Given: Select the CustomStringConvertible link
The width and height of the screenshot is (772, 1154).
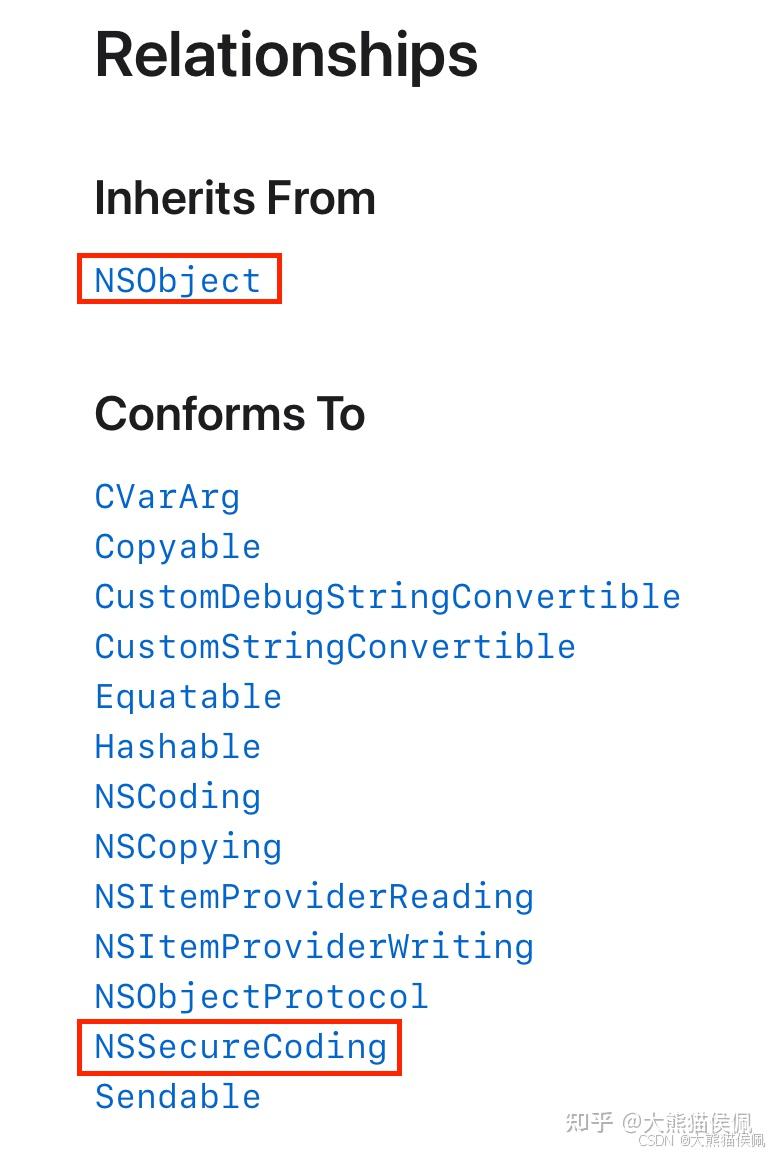Looking at the screenshot, I should tap(335, 647).
